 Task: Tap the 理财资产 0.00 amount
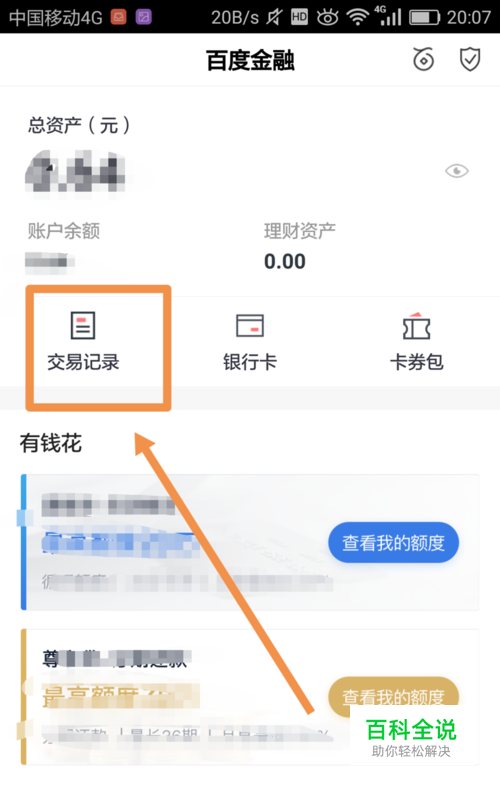click(x=285, y=261)
